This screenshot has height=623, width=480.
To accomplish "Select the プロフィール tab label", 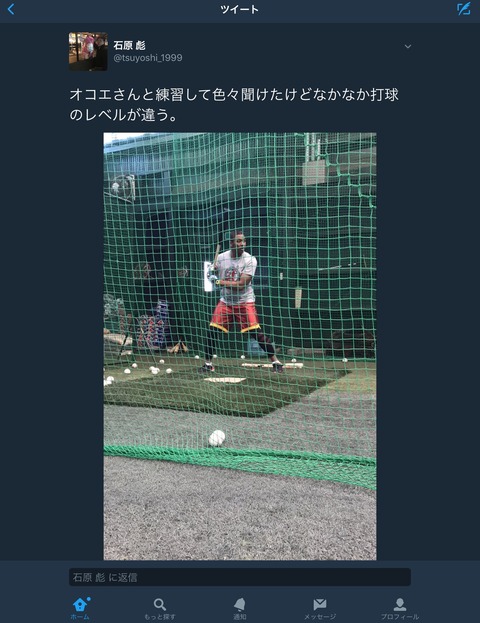I will 400,617.
